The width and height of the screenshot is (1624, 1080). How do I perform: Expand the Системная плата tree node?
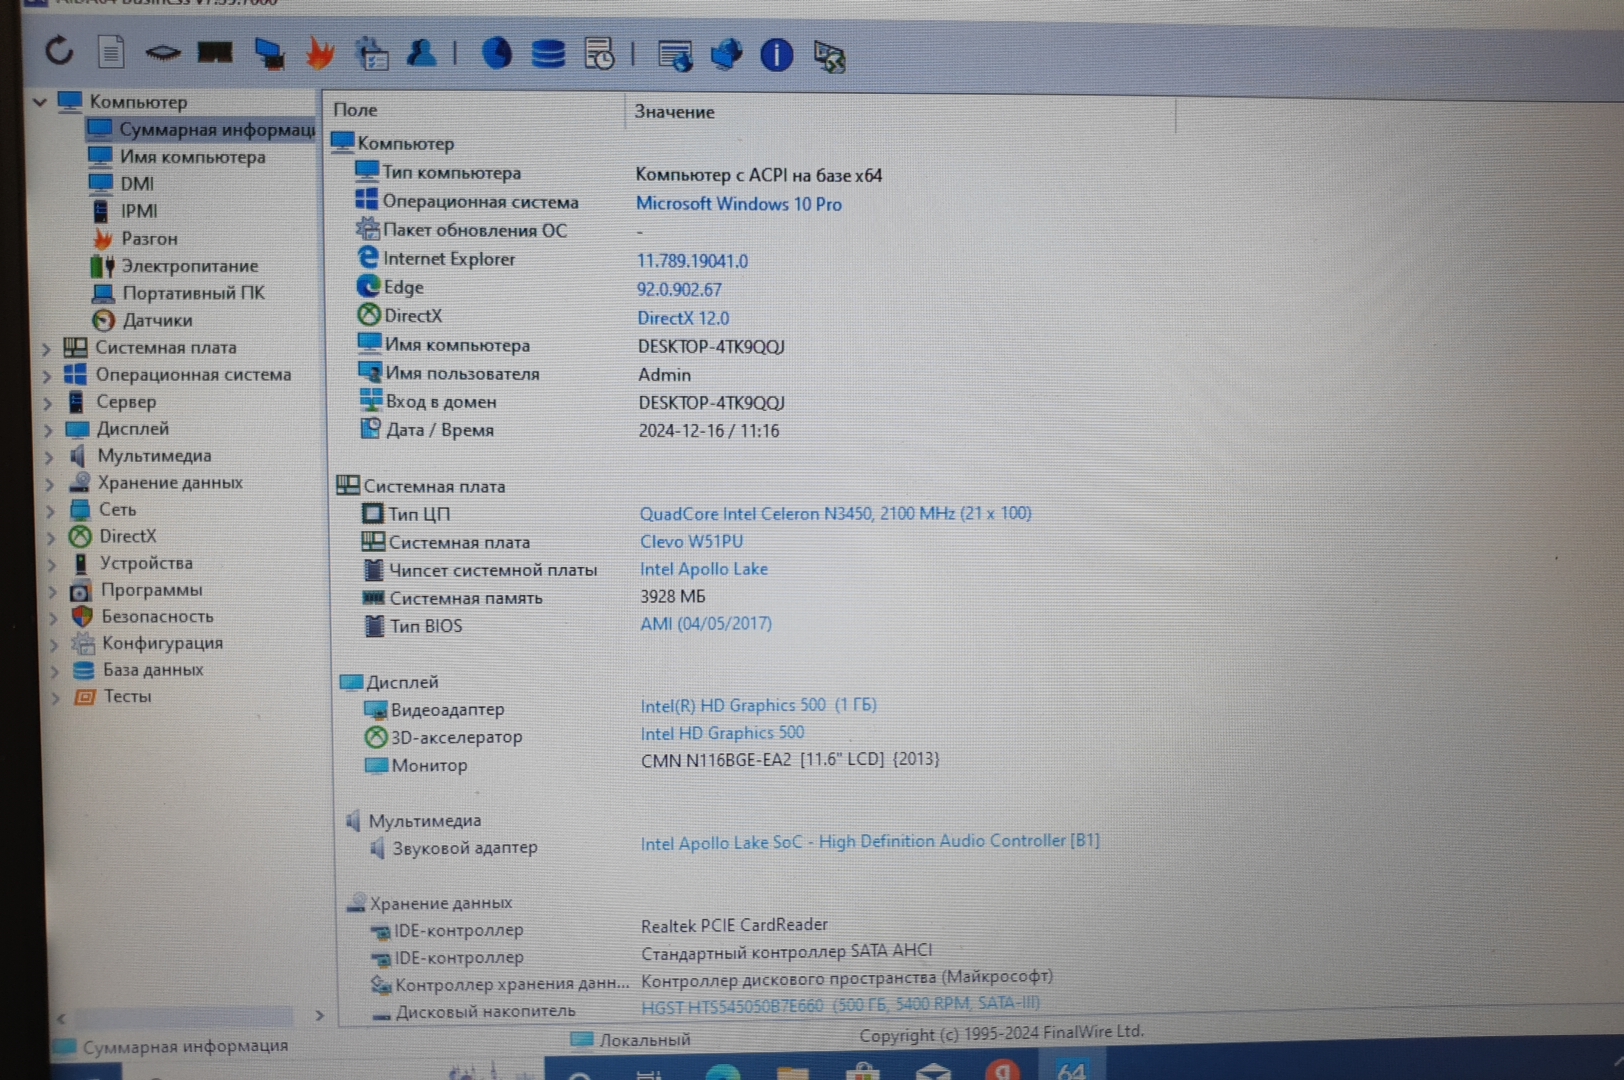coord(46,348)
